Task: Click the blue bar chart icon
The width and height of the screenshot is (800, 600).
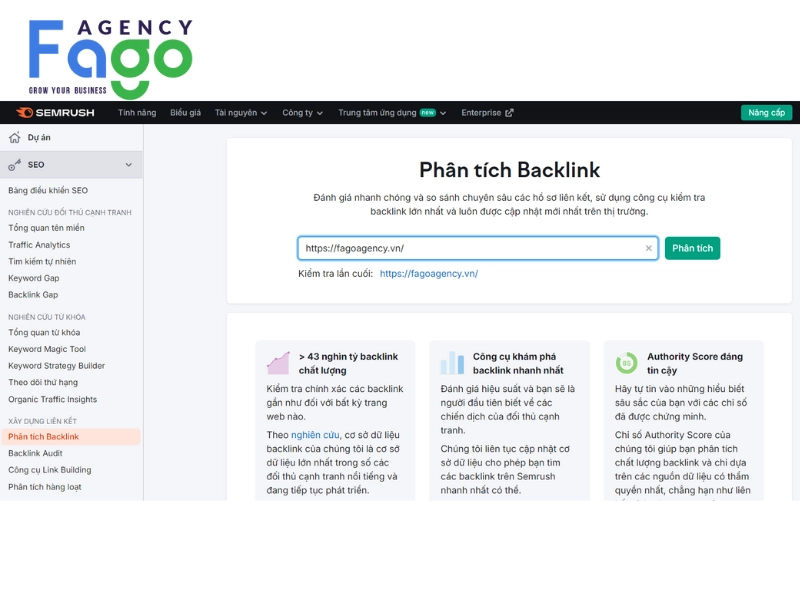Action: (453, 363)
